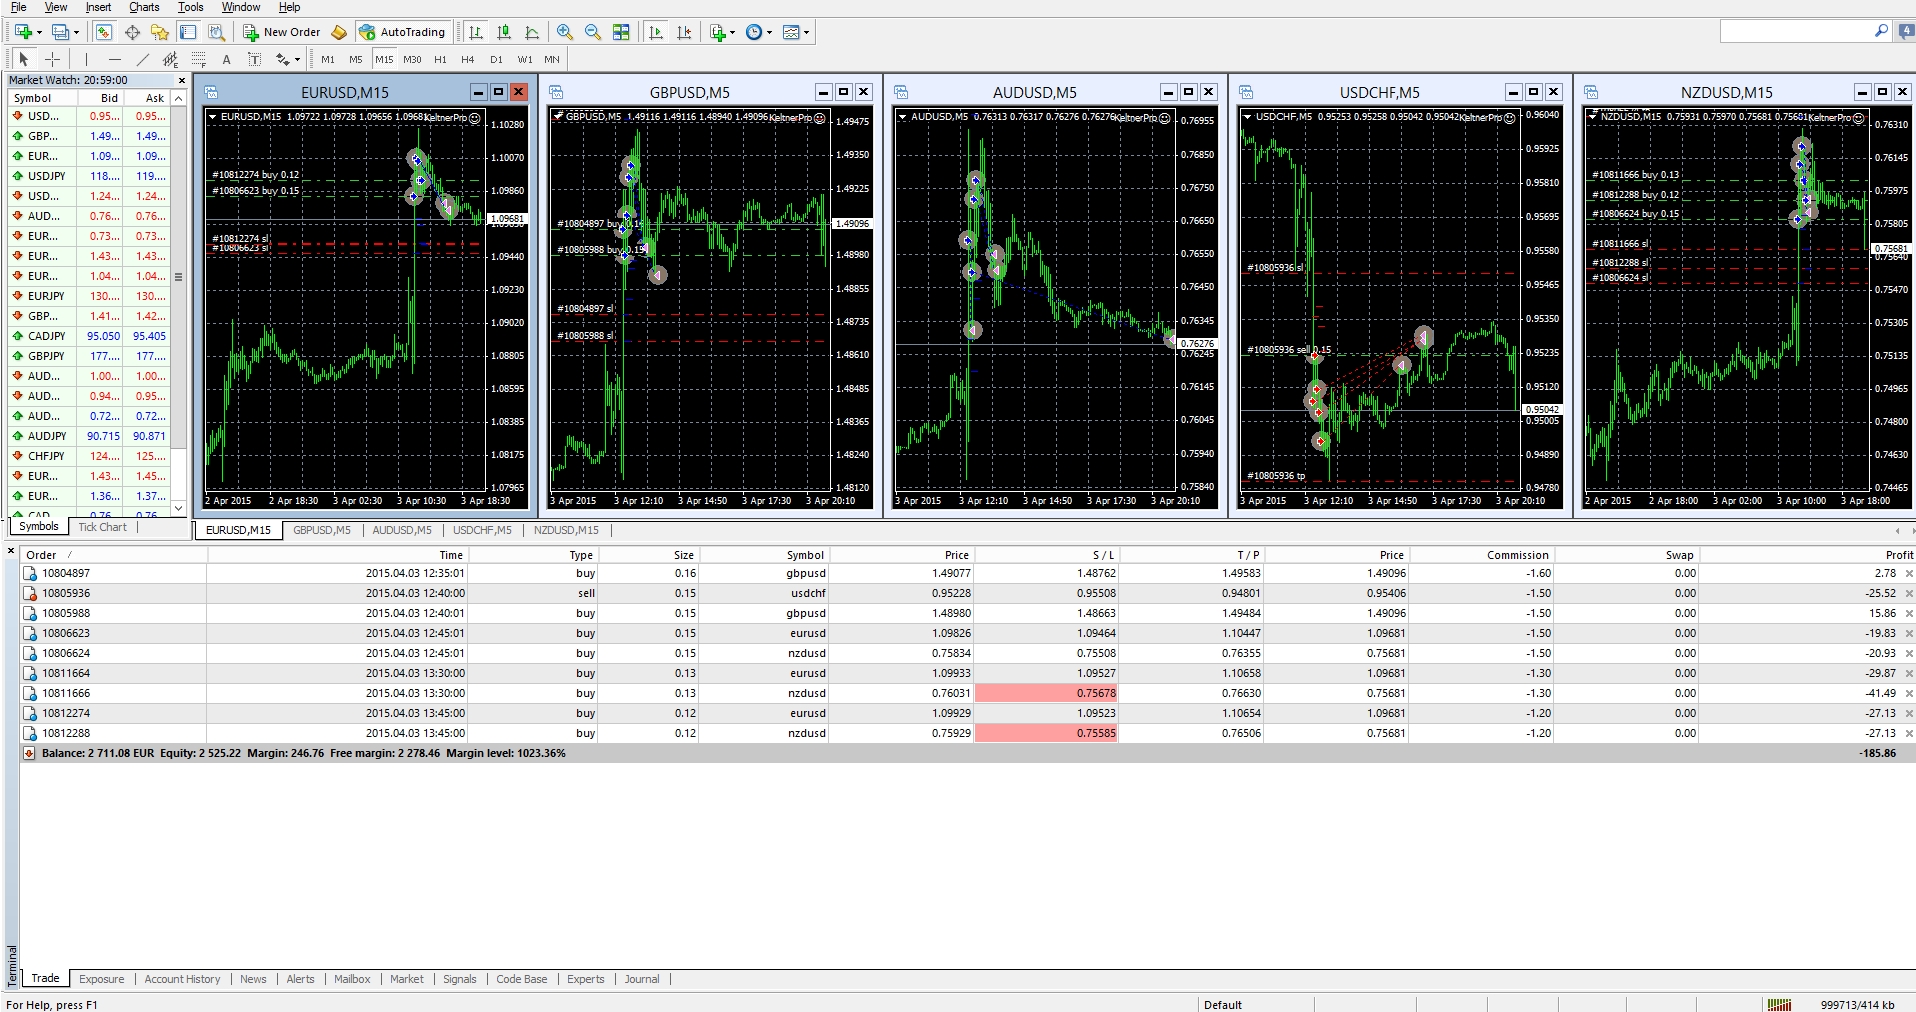1916x1012 pixels.
Task: Select the trendline drawing tool
Action: click(x=142, y=59)
